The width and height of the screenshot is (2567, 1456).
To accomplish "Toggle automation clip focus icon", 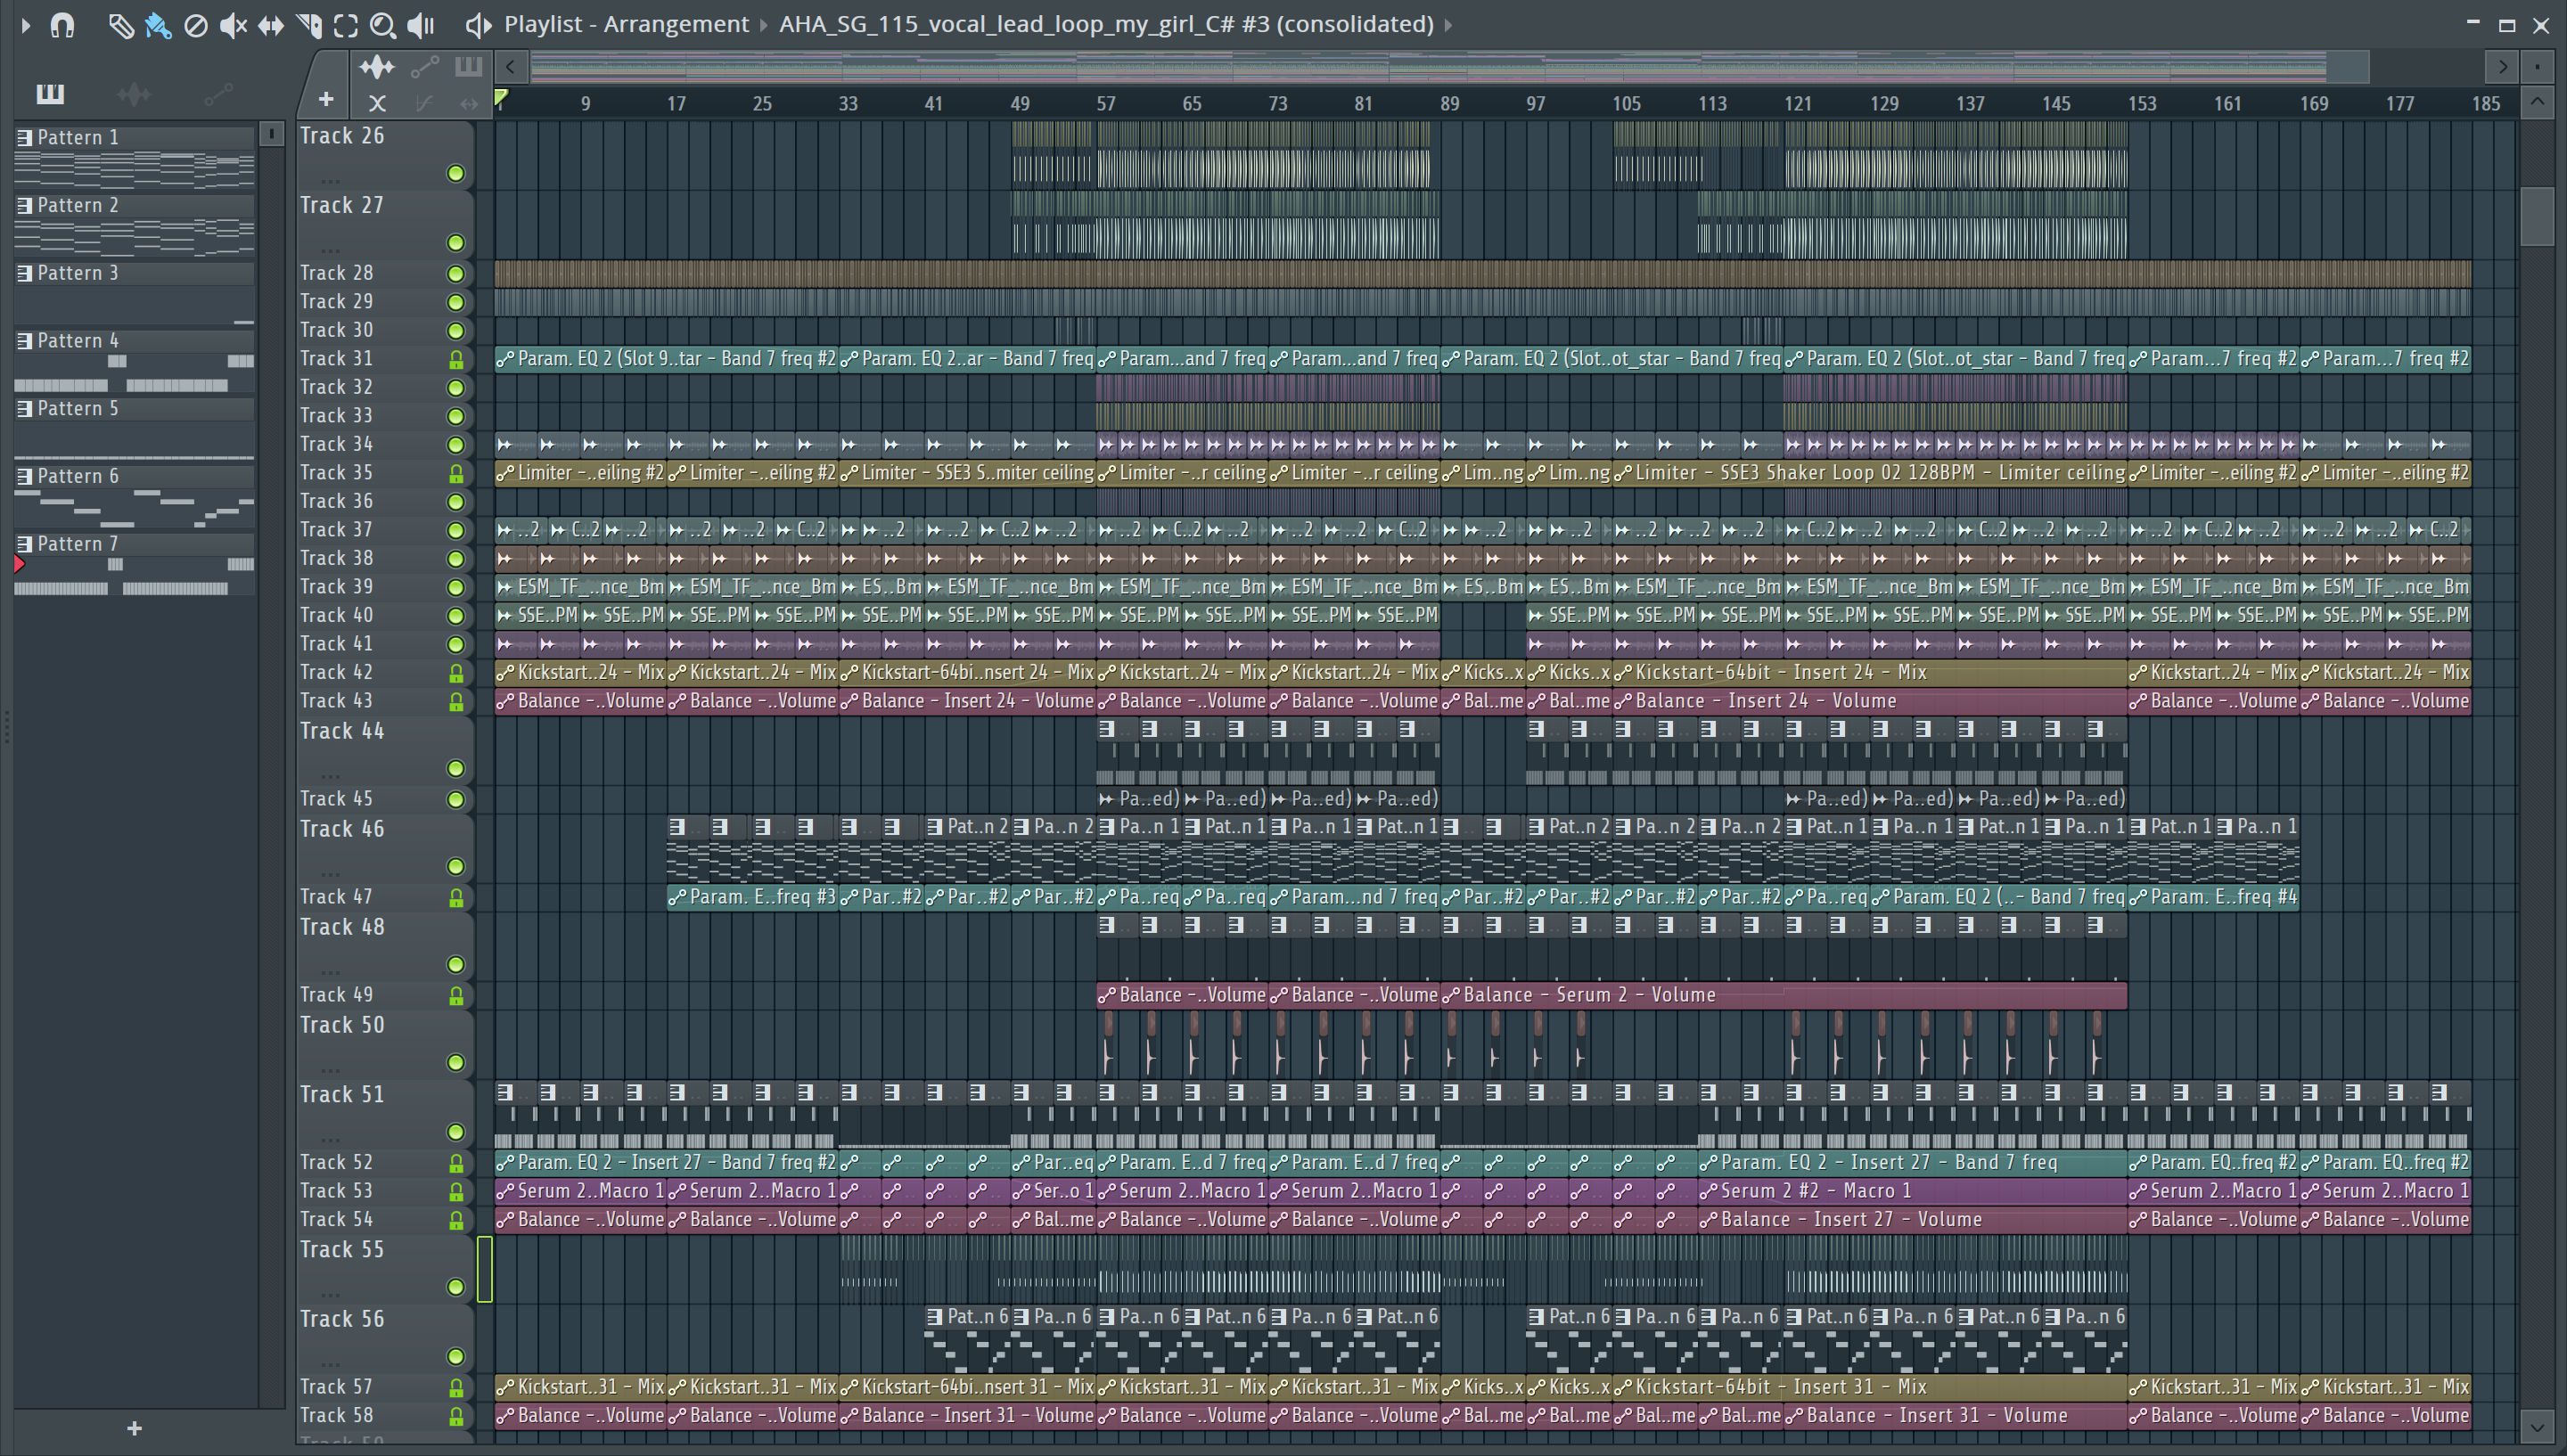I will tap(425, 67).
